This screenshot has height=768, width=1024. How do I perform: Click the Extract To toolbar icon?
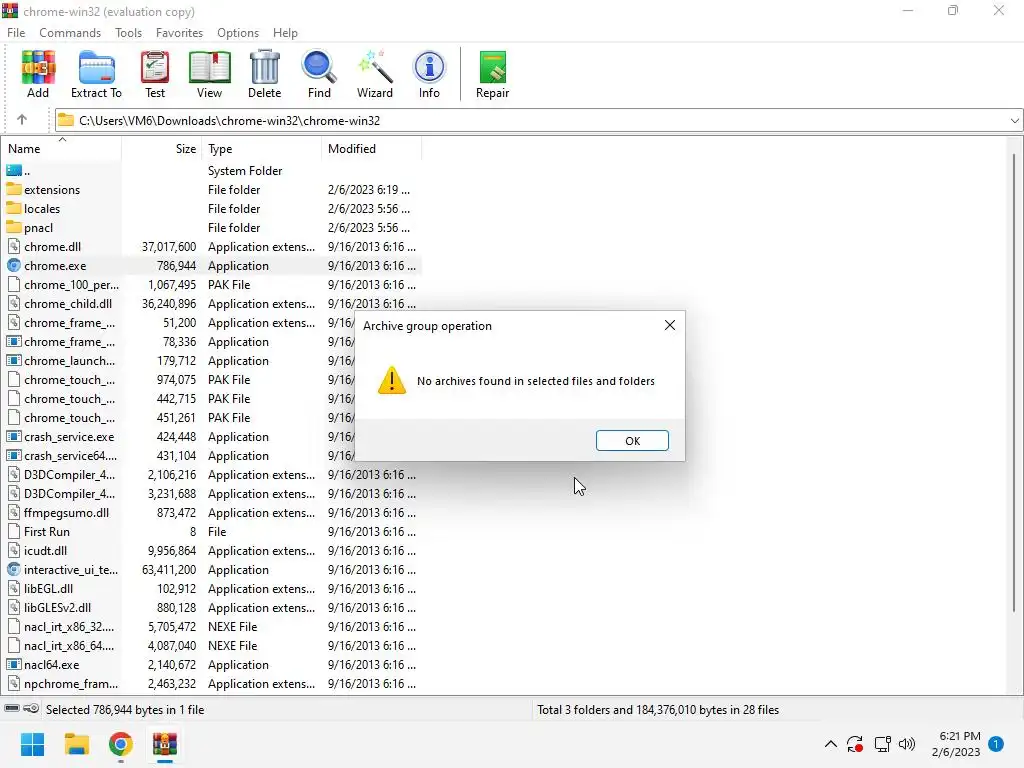click(x=96, y=74)
